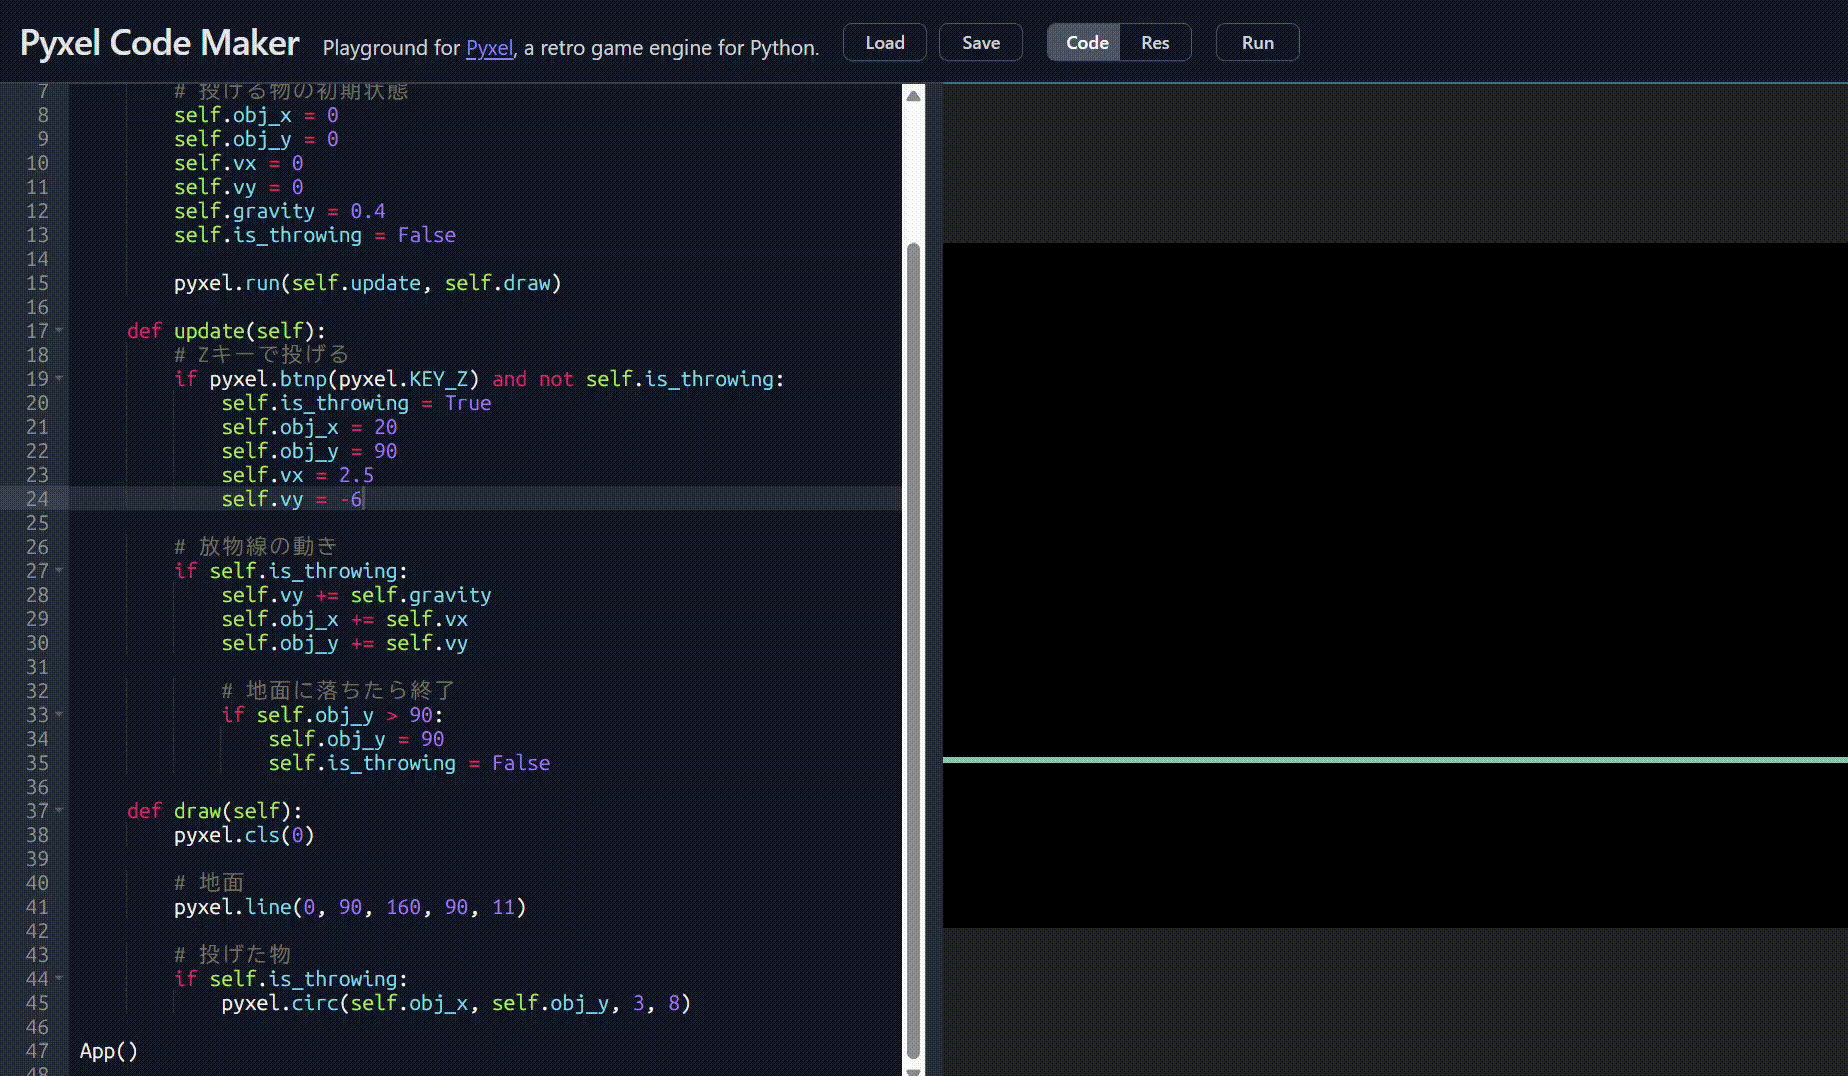Click the Save button
Viewport: 1848px width, 1076px height.
pyautogui.click(x=981, y=43)
